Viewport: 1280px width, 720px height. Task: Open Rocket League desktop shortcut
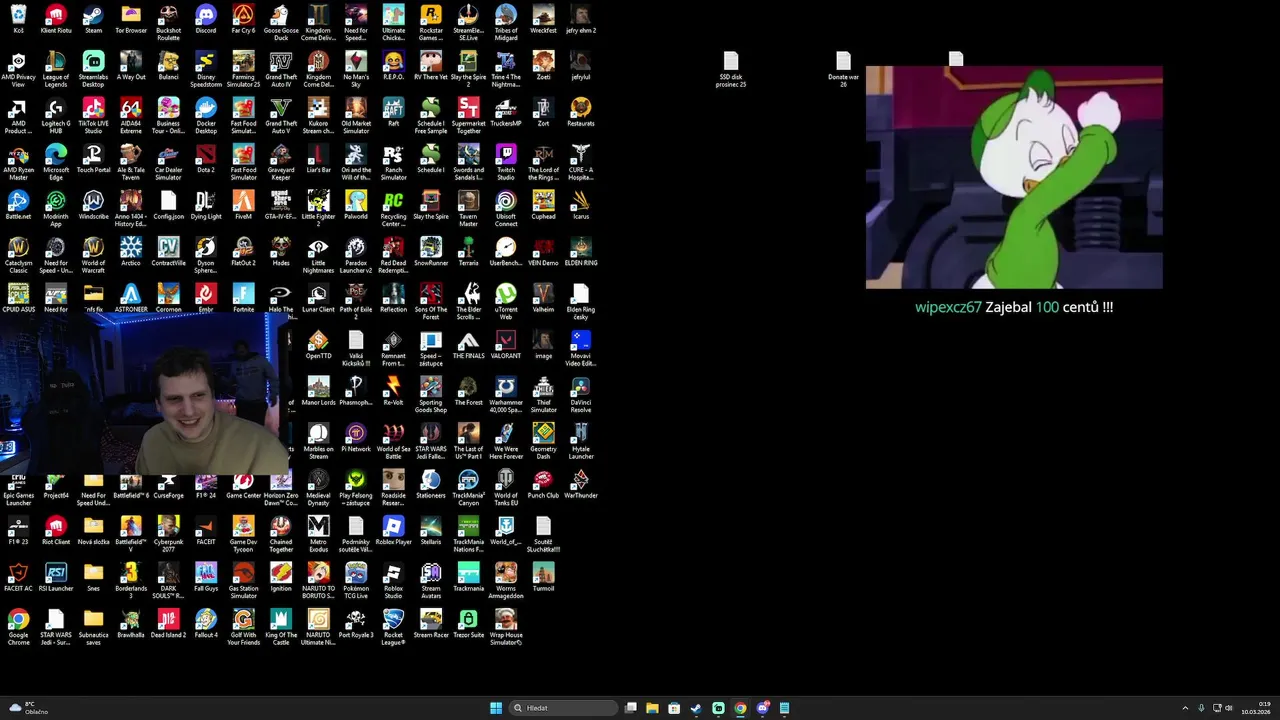393,627
